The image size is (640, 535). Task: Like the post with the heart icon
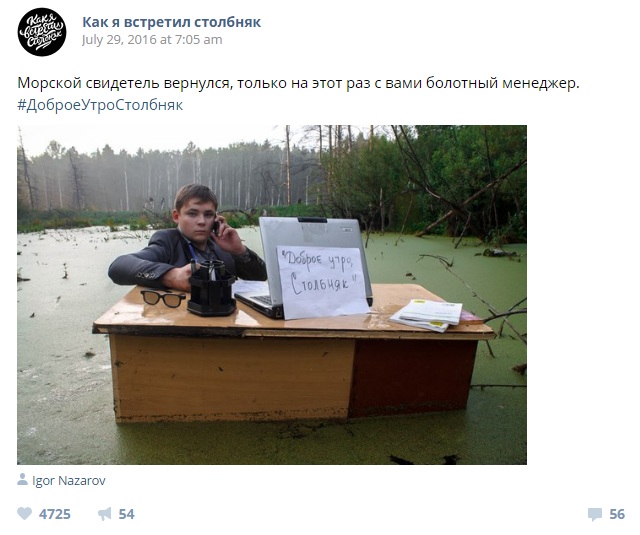coord(24,514)
